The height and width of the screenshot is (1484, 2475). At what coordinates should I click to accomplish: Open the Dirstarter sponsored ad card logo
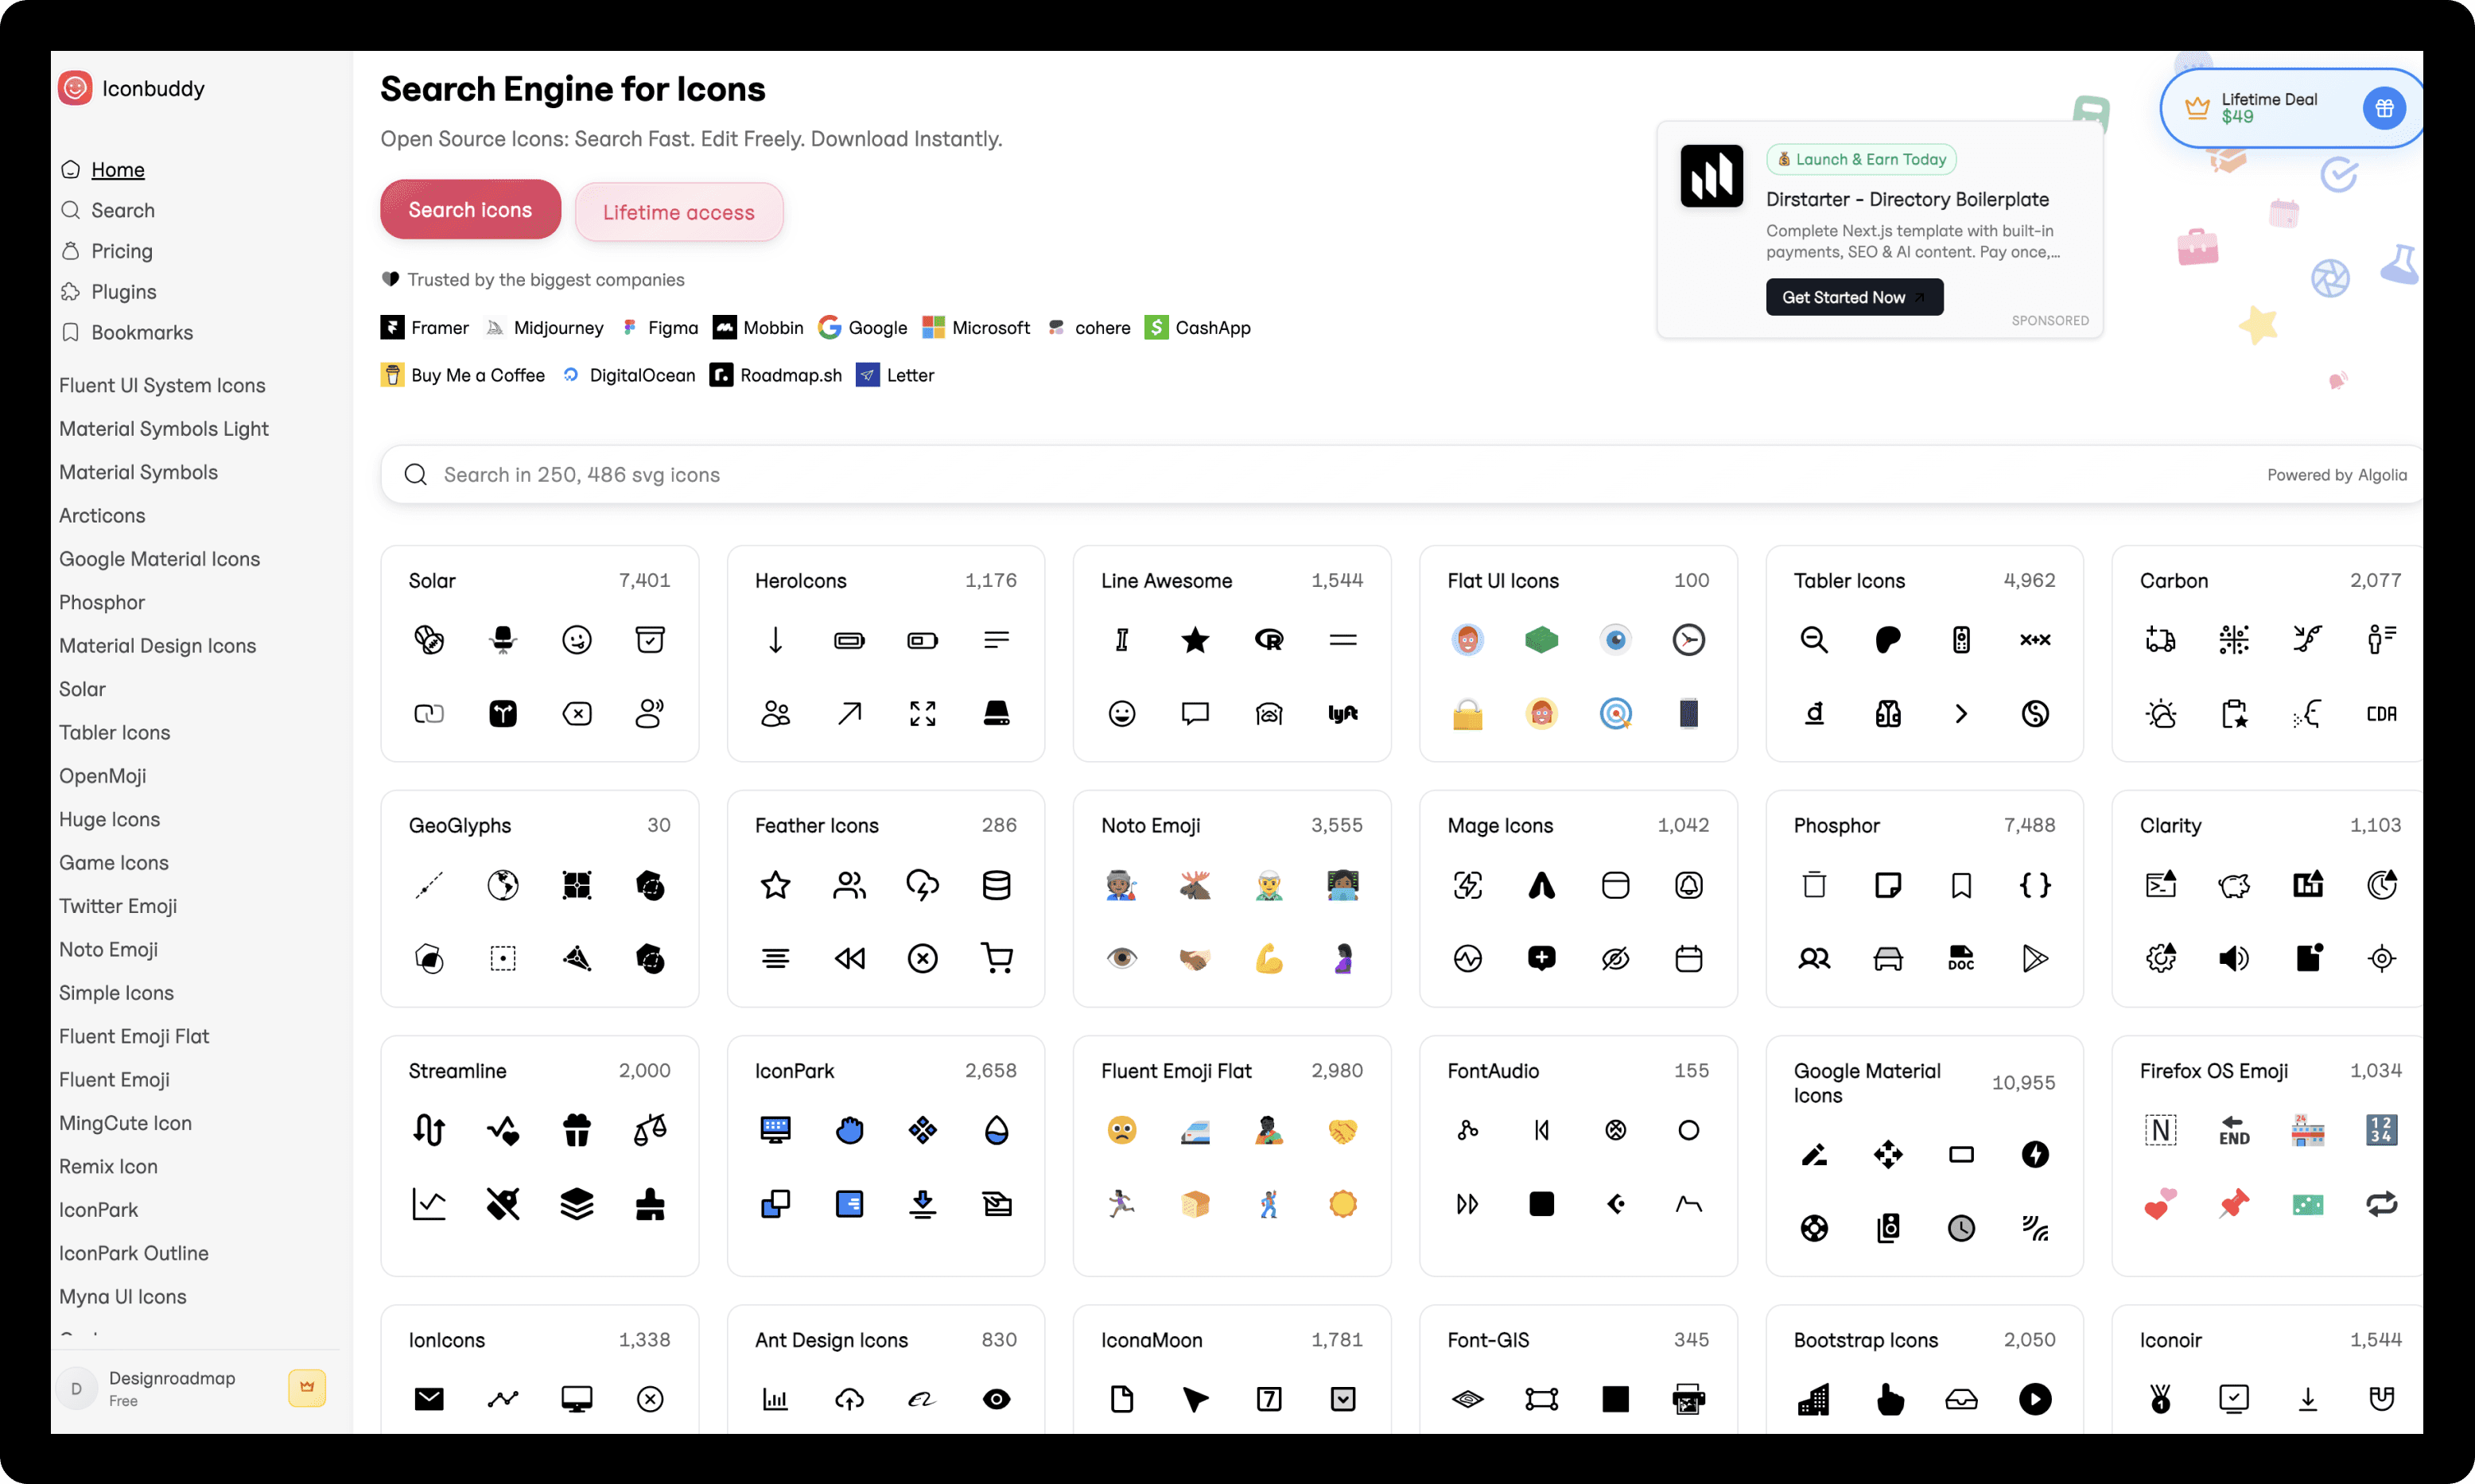pyautogui.click(x=1711, y=176)
